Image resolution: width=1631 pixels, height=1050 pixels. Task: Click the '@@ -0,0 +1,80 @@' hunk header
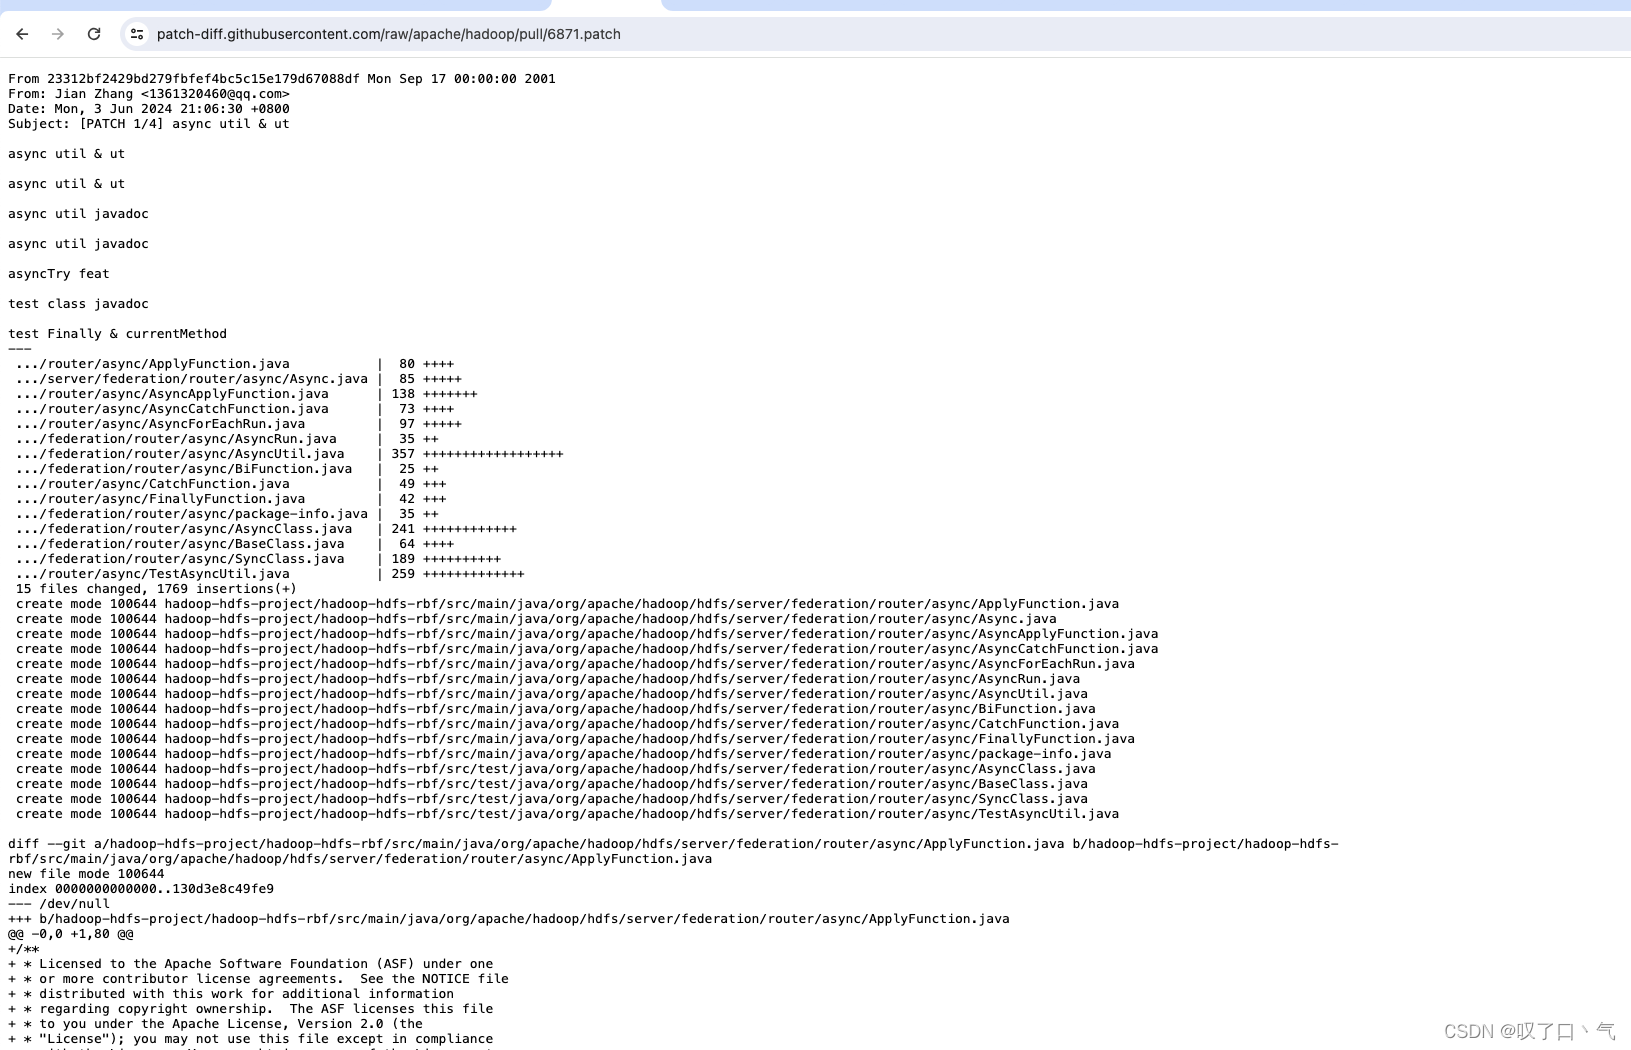[x=70, y=934]
